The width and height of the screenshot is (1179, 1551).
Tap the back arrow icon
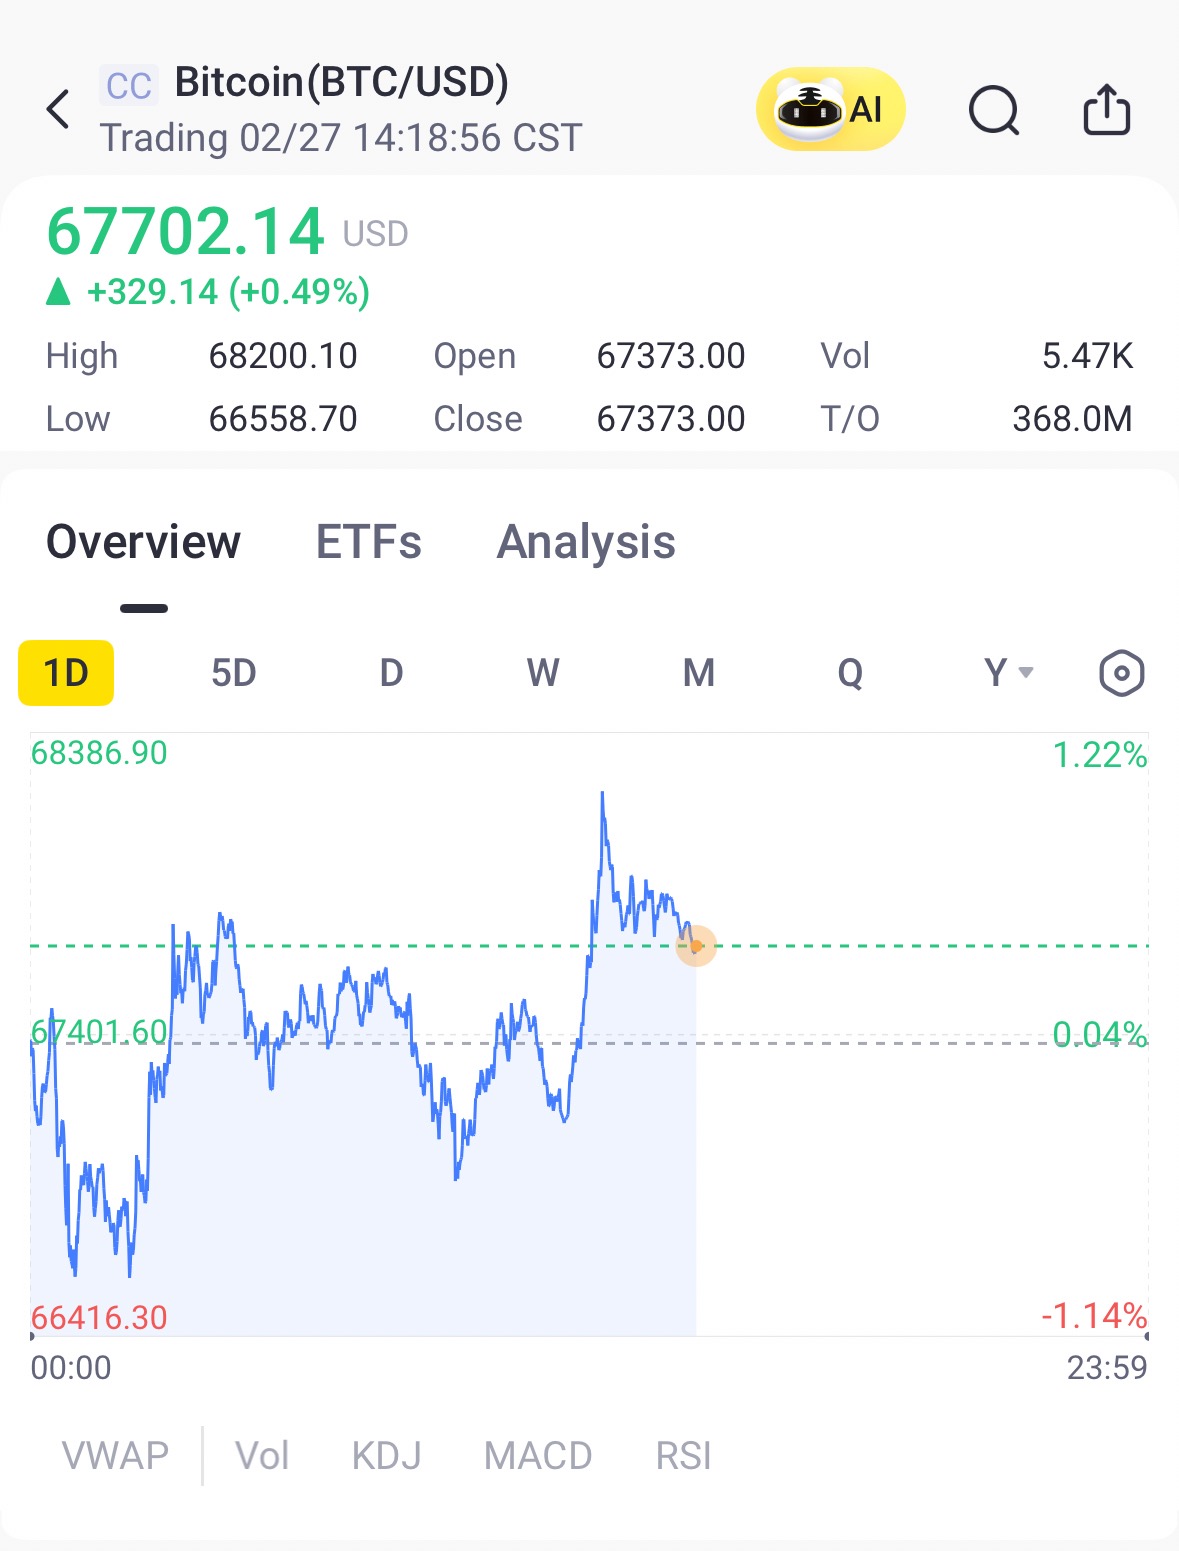click(x=59, y=109)
